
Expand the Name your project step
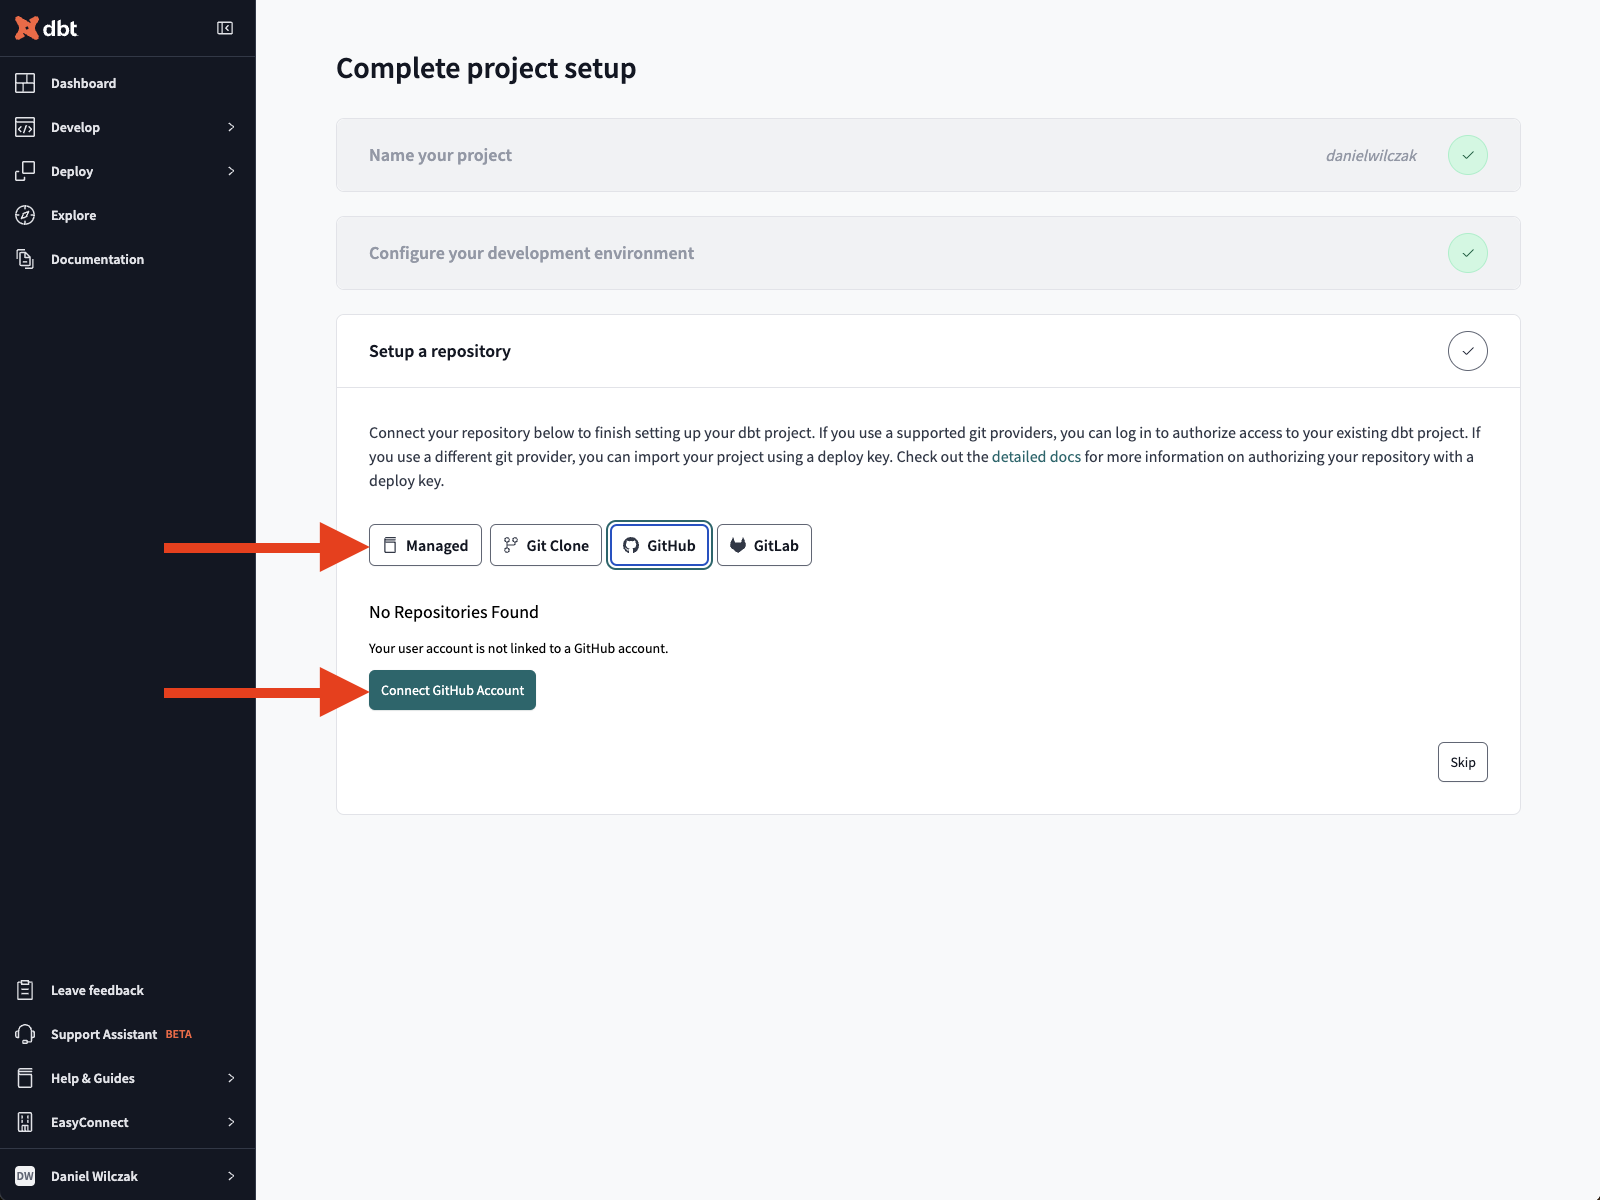(928, 155)
